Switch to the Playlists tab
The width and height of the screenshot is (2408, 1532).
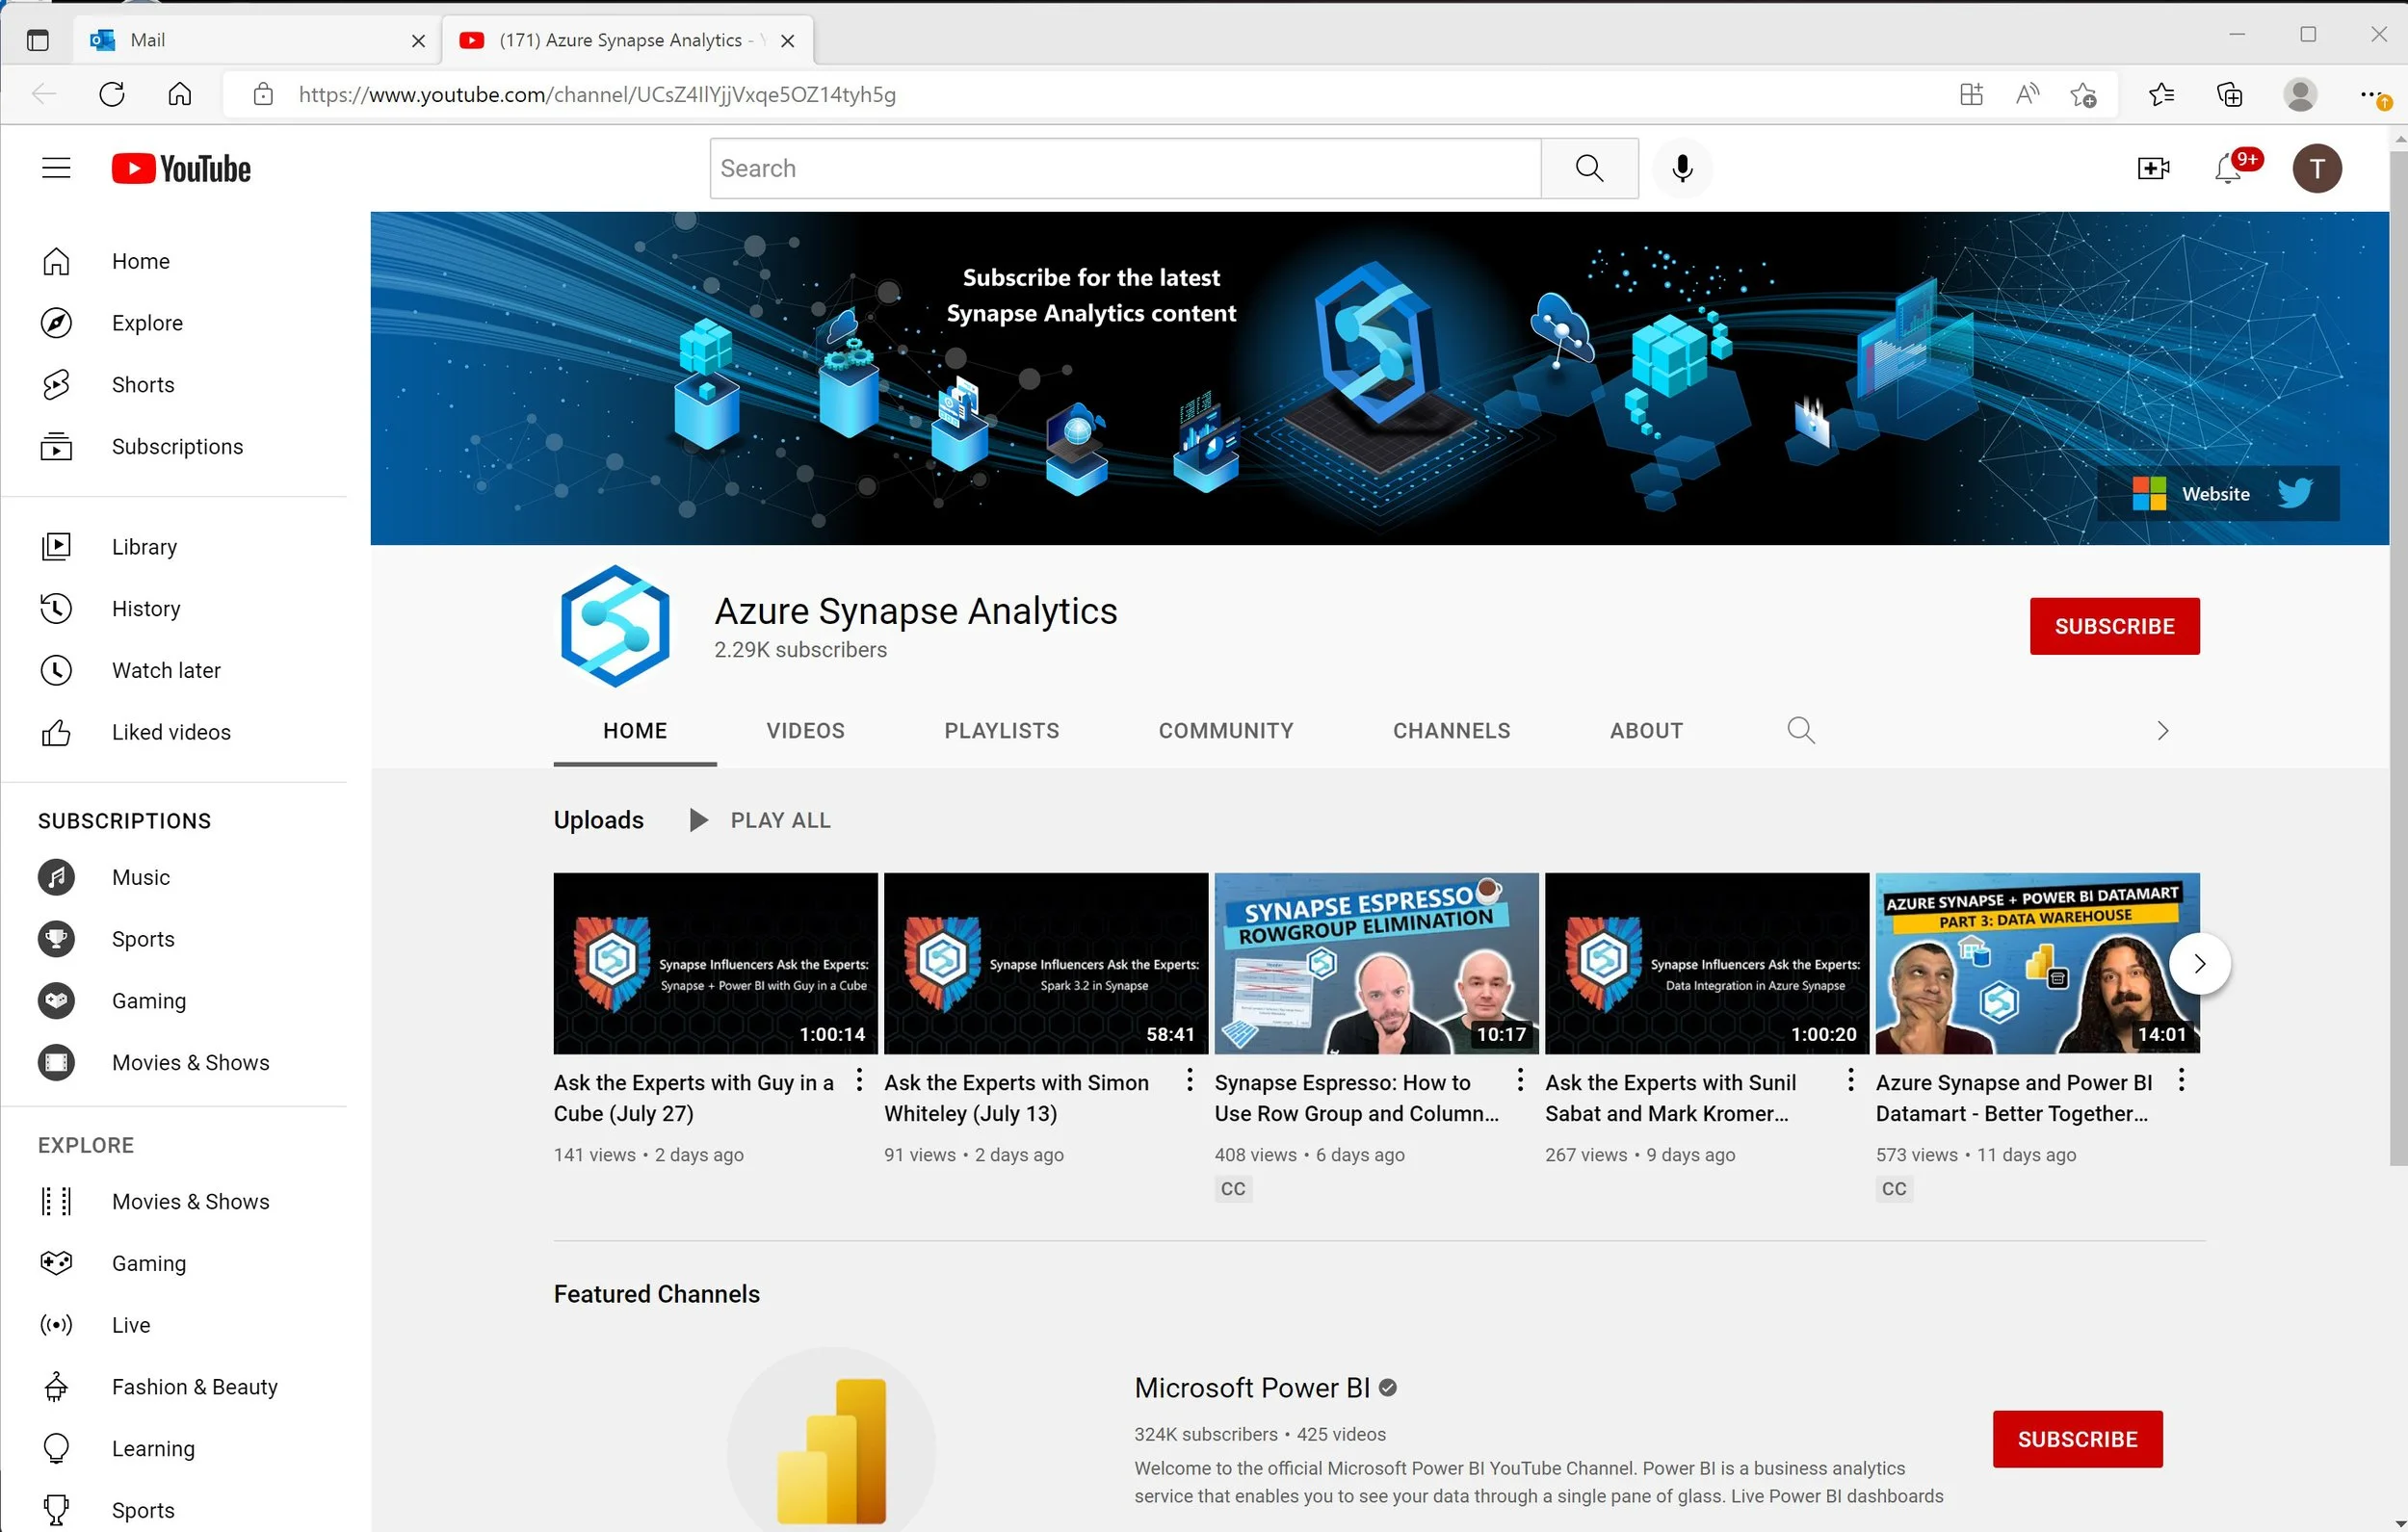tap(1001, 731)
